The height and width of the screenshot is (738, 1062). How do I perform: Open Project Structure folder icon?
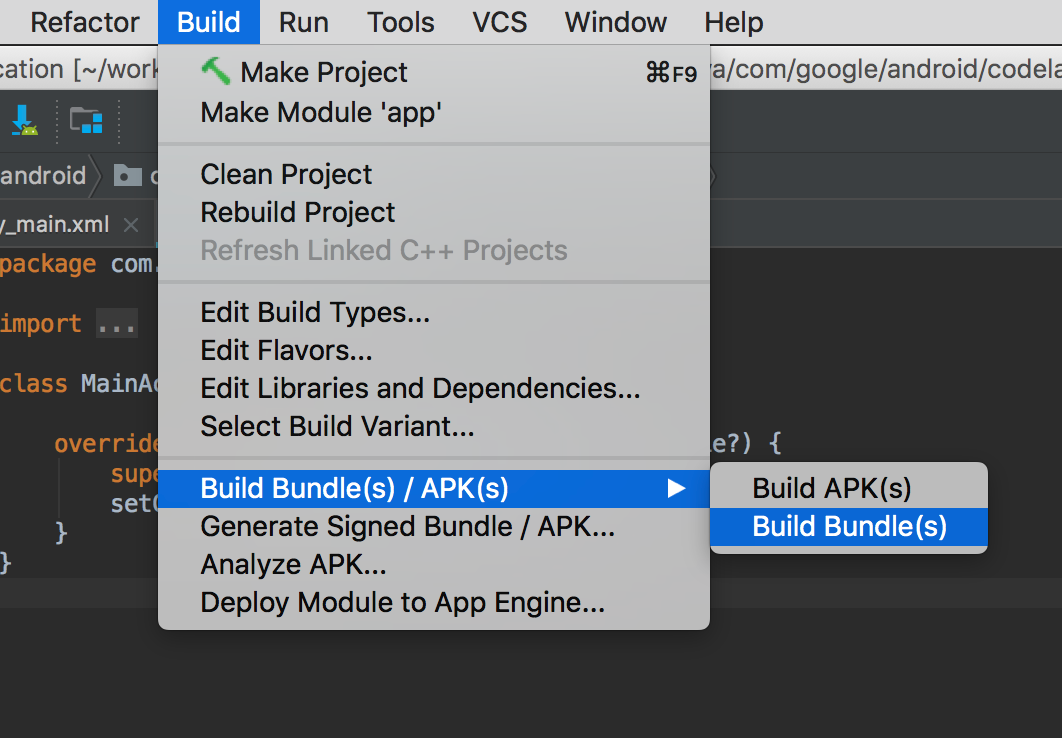coord(86,121)
